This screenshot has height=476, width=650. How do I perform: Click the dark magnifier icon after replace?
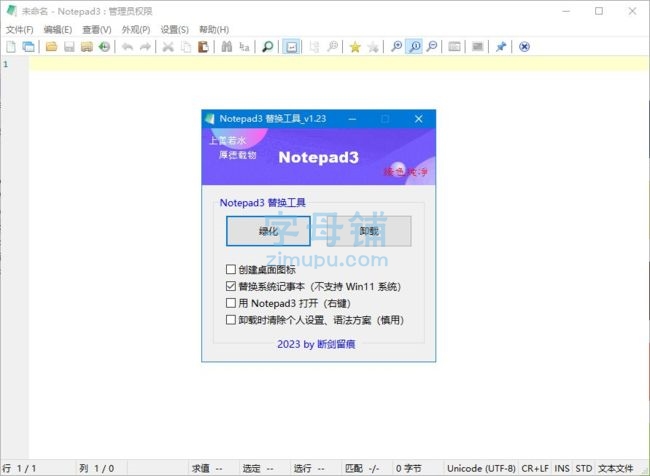[x=267, y=47]
